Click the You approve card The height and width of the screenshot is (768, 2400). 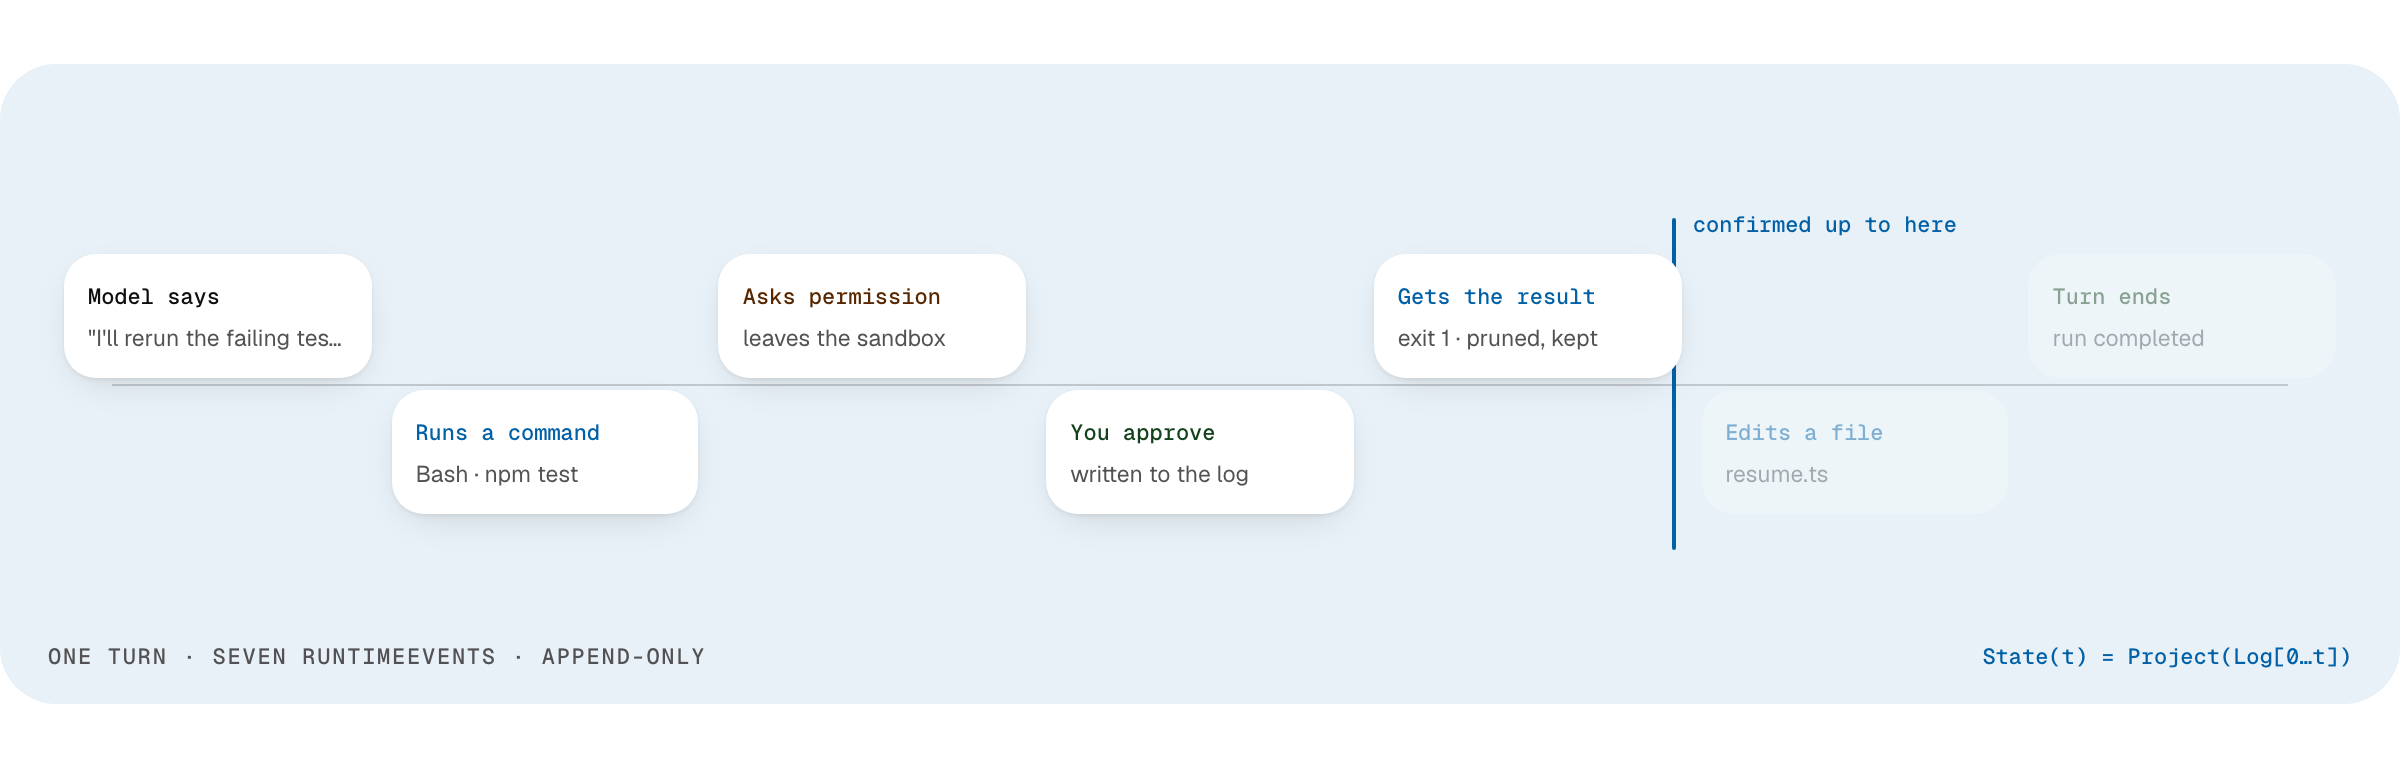coord(1200,452)
